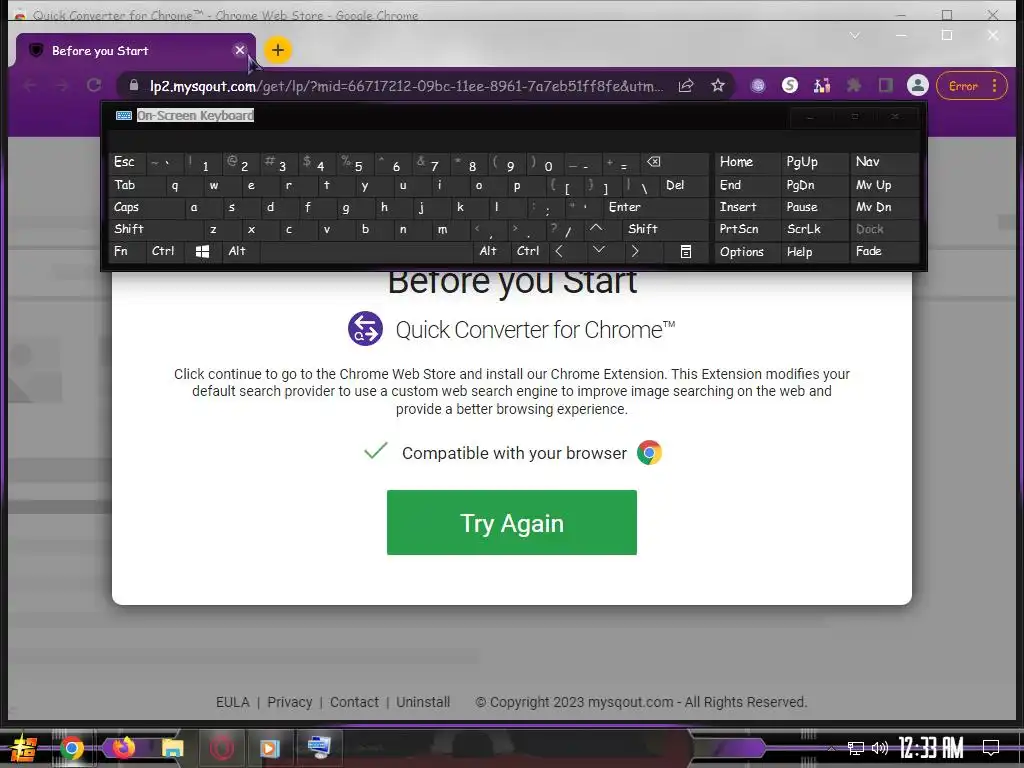The width and height of the screenshot is (1024, 768).
Task: Click the Try Again button
Action: pos(511,522)
